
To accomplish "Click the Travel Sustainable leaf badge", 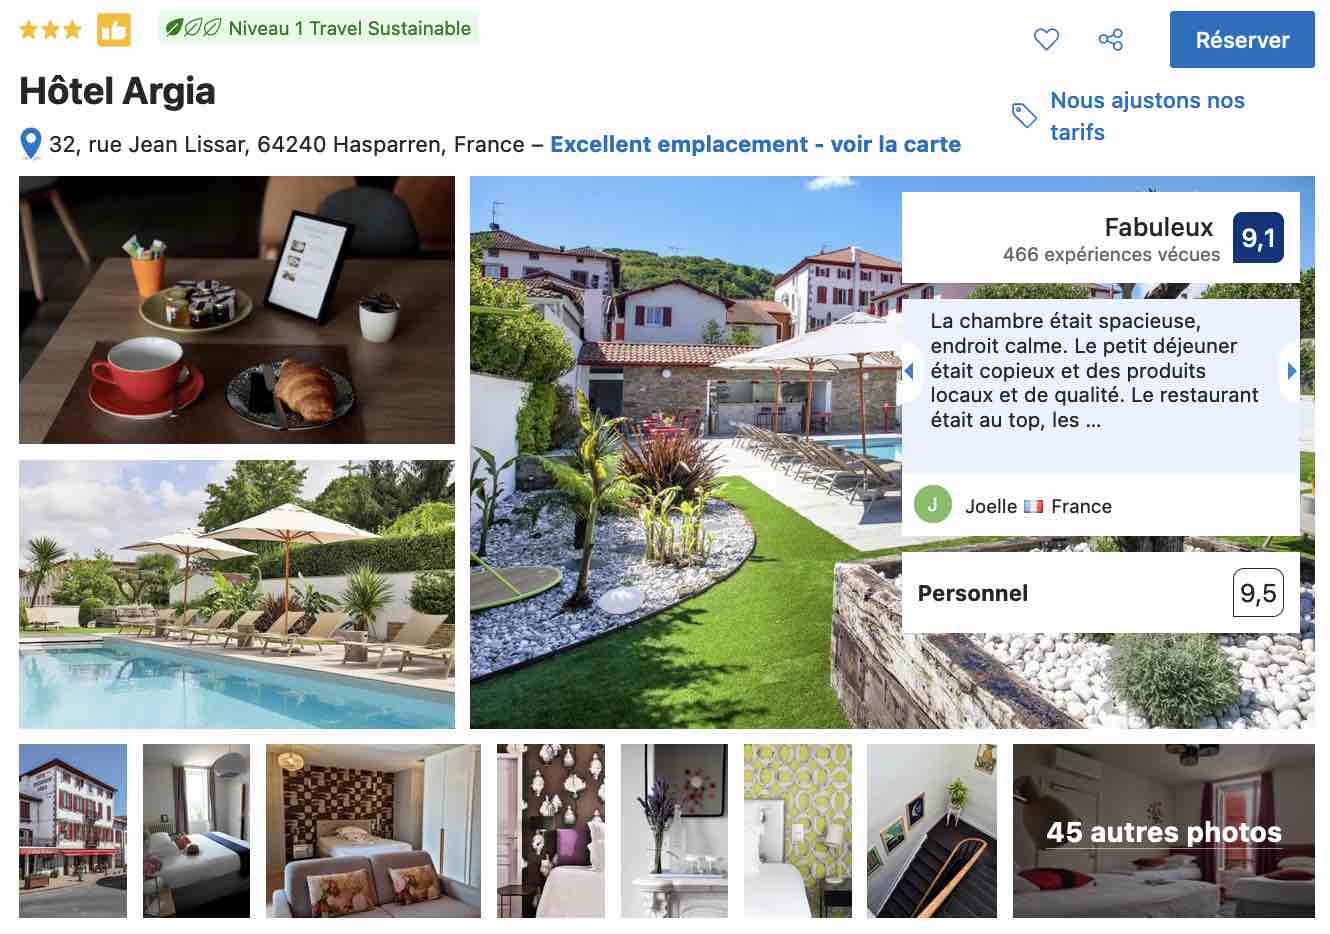I will tap(318, 28).
